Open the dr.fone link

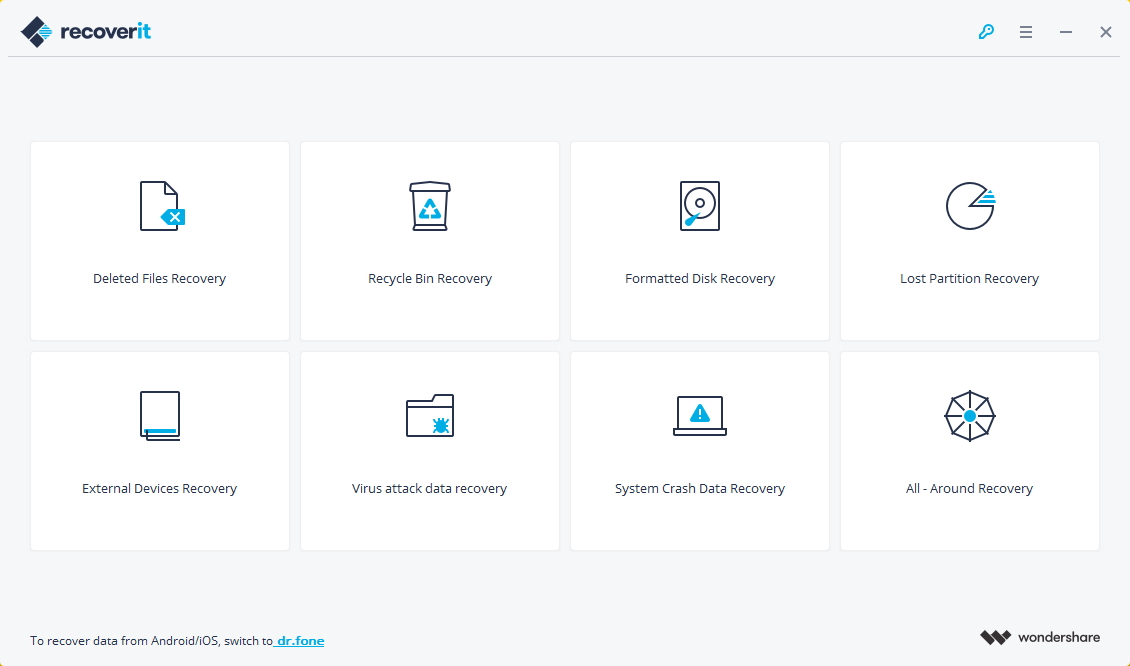click(300, 640)
